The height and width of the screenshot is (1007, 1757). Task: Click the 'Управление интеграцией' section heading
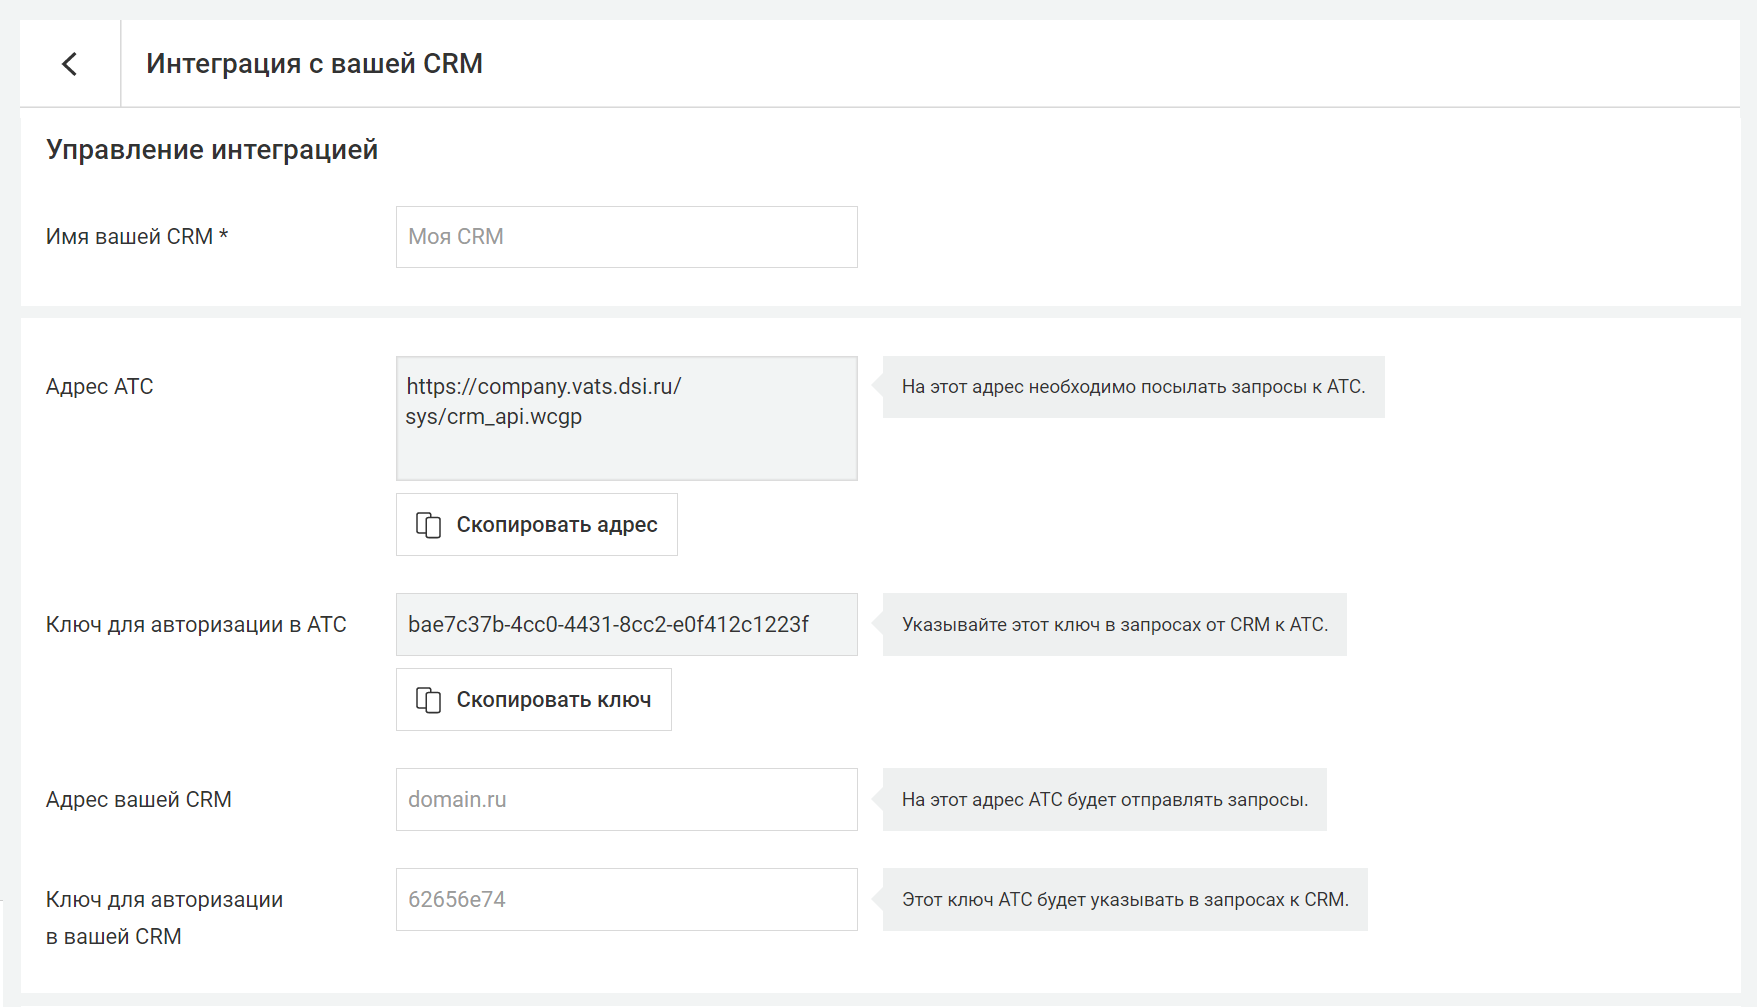tap(212, 150)
